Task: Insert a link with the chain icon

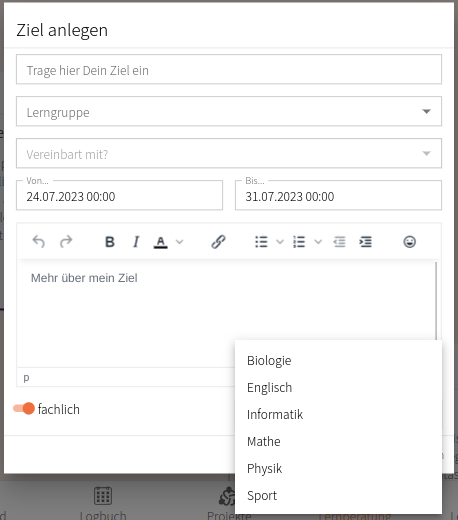Action: [218, 242]
